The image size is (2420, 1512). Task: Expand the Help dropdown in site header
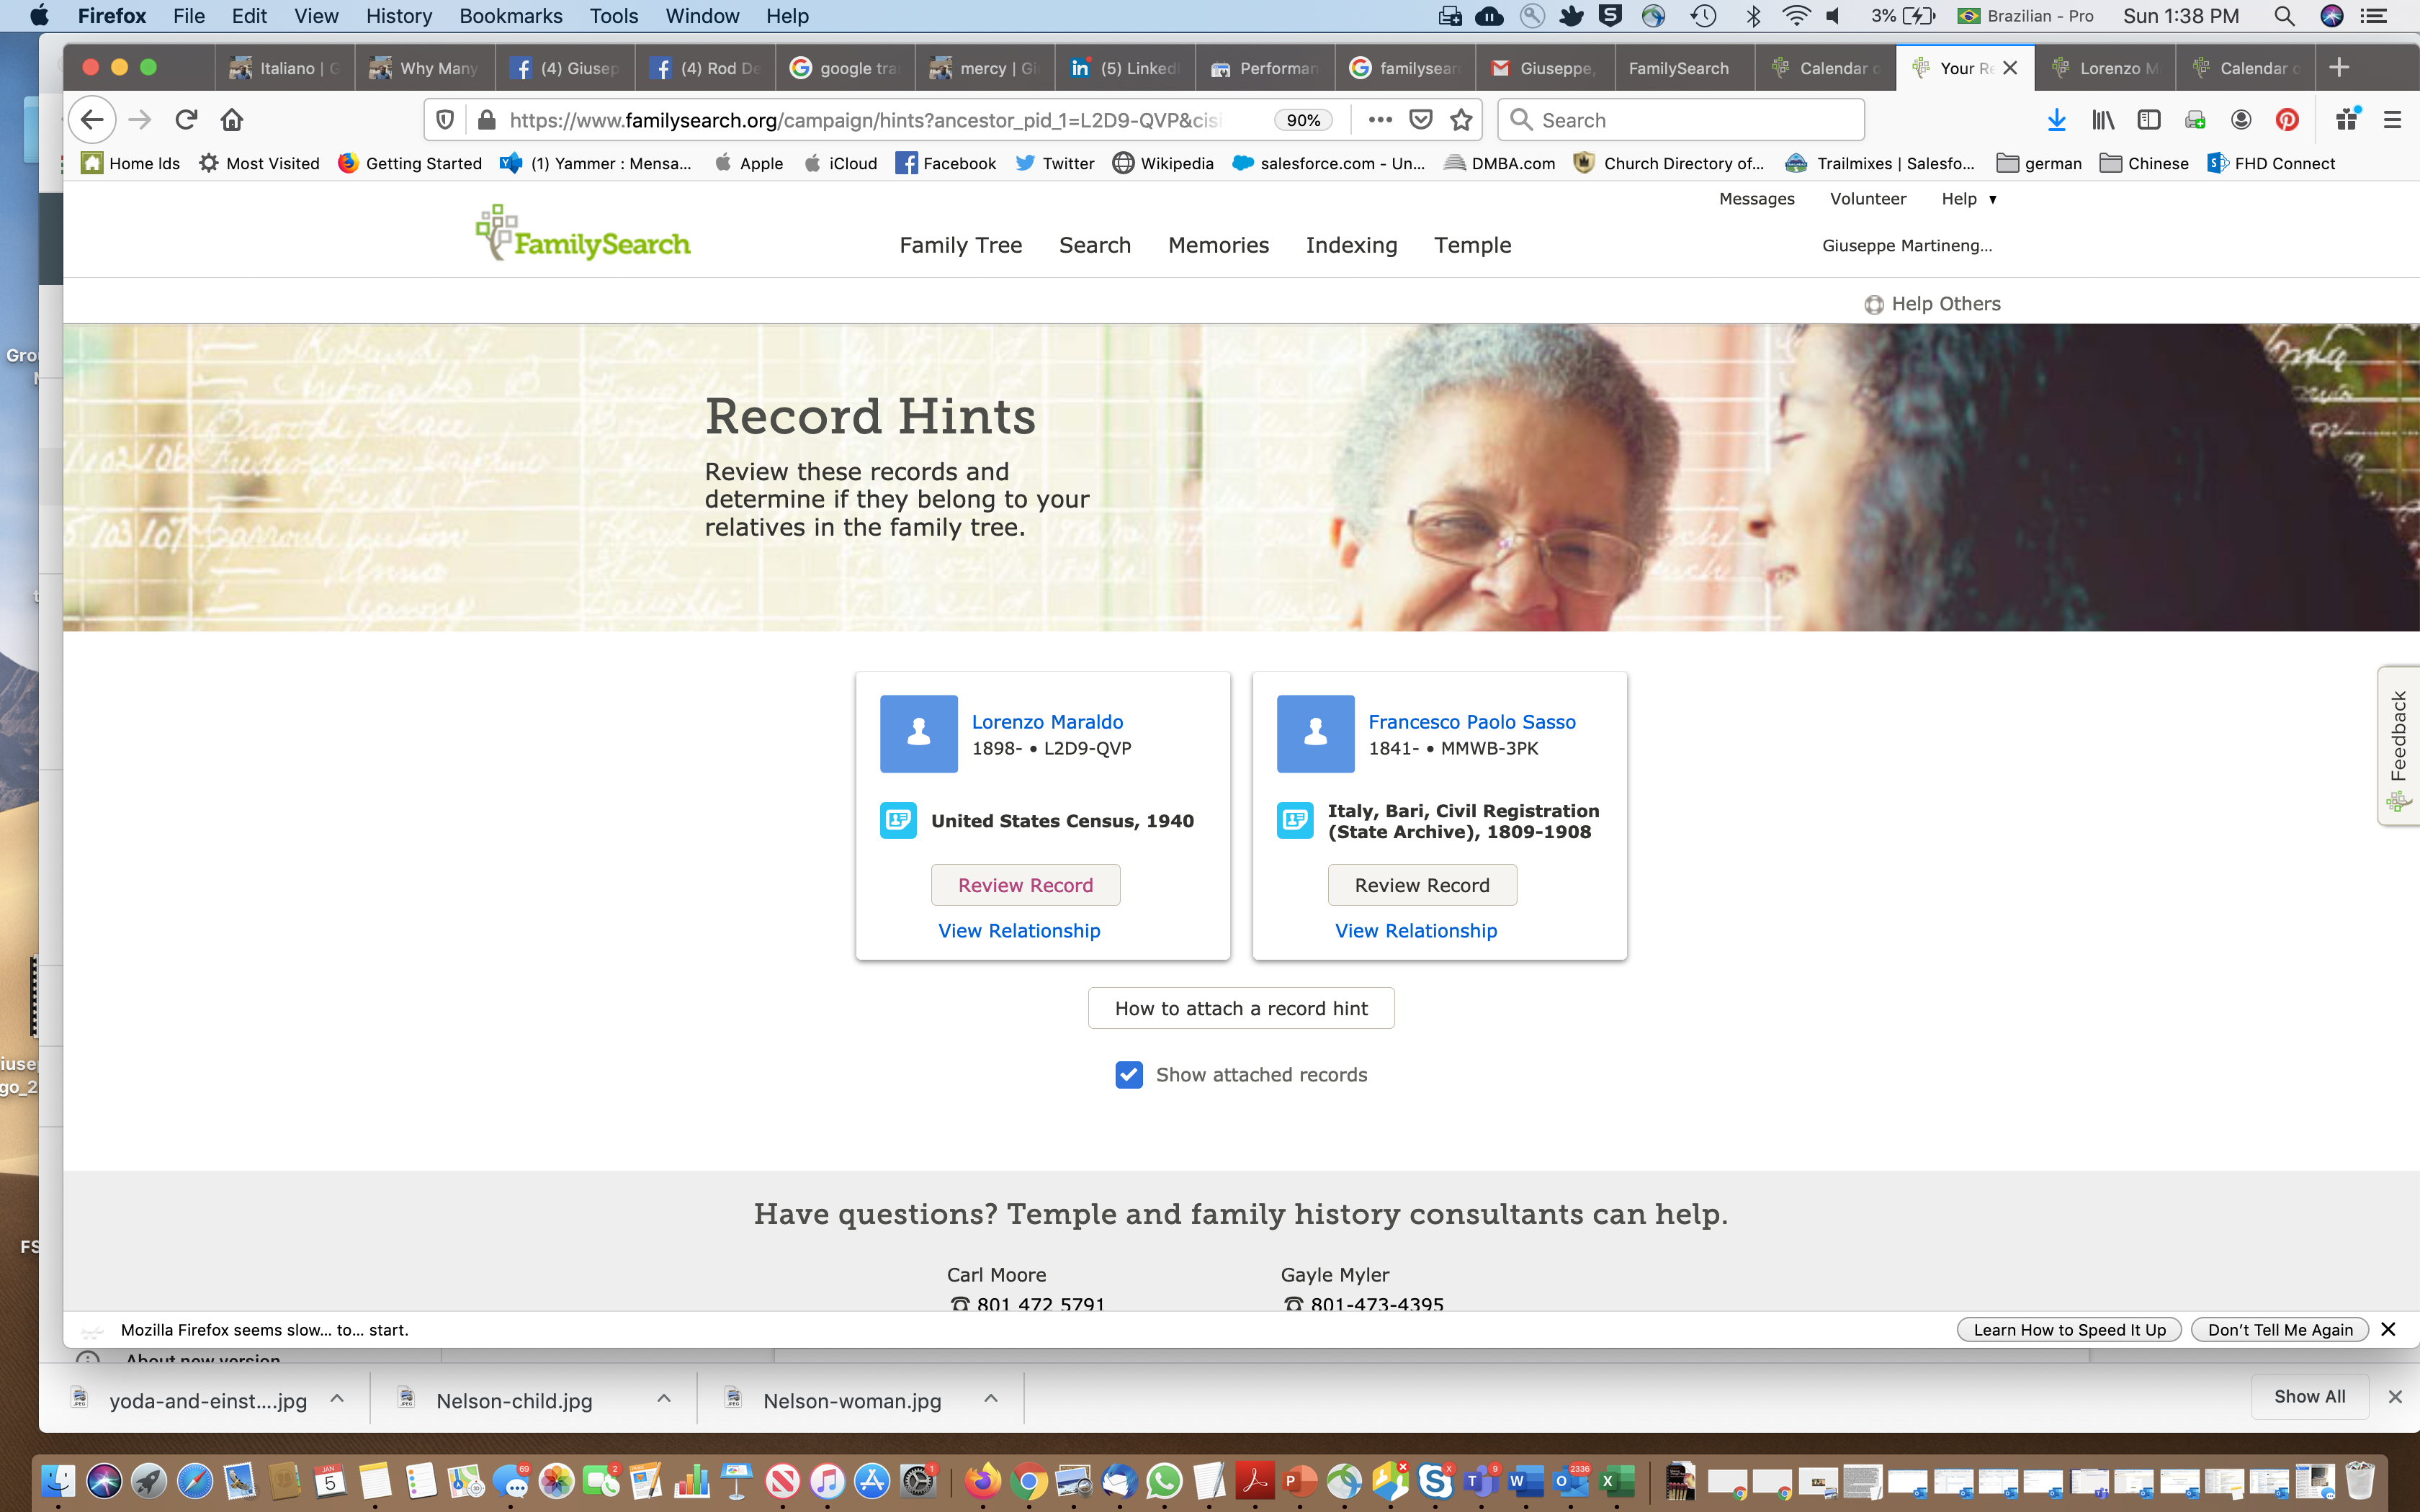[x=1968, y=199]
